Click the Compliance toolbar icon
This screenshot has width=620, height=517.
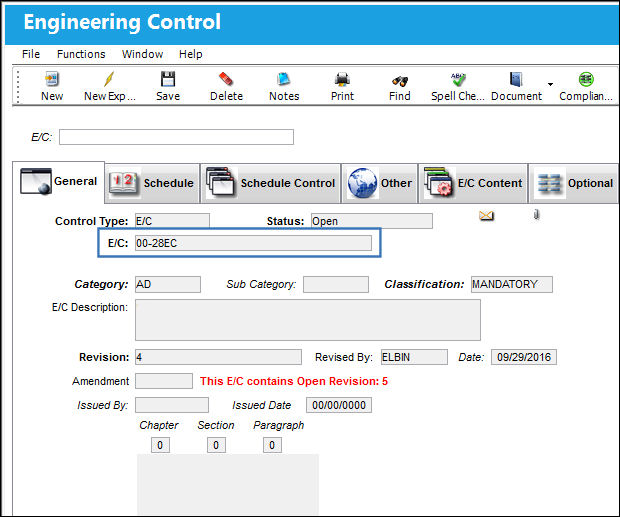click(x=586, y=79)
